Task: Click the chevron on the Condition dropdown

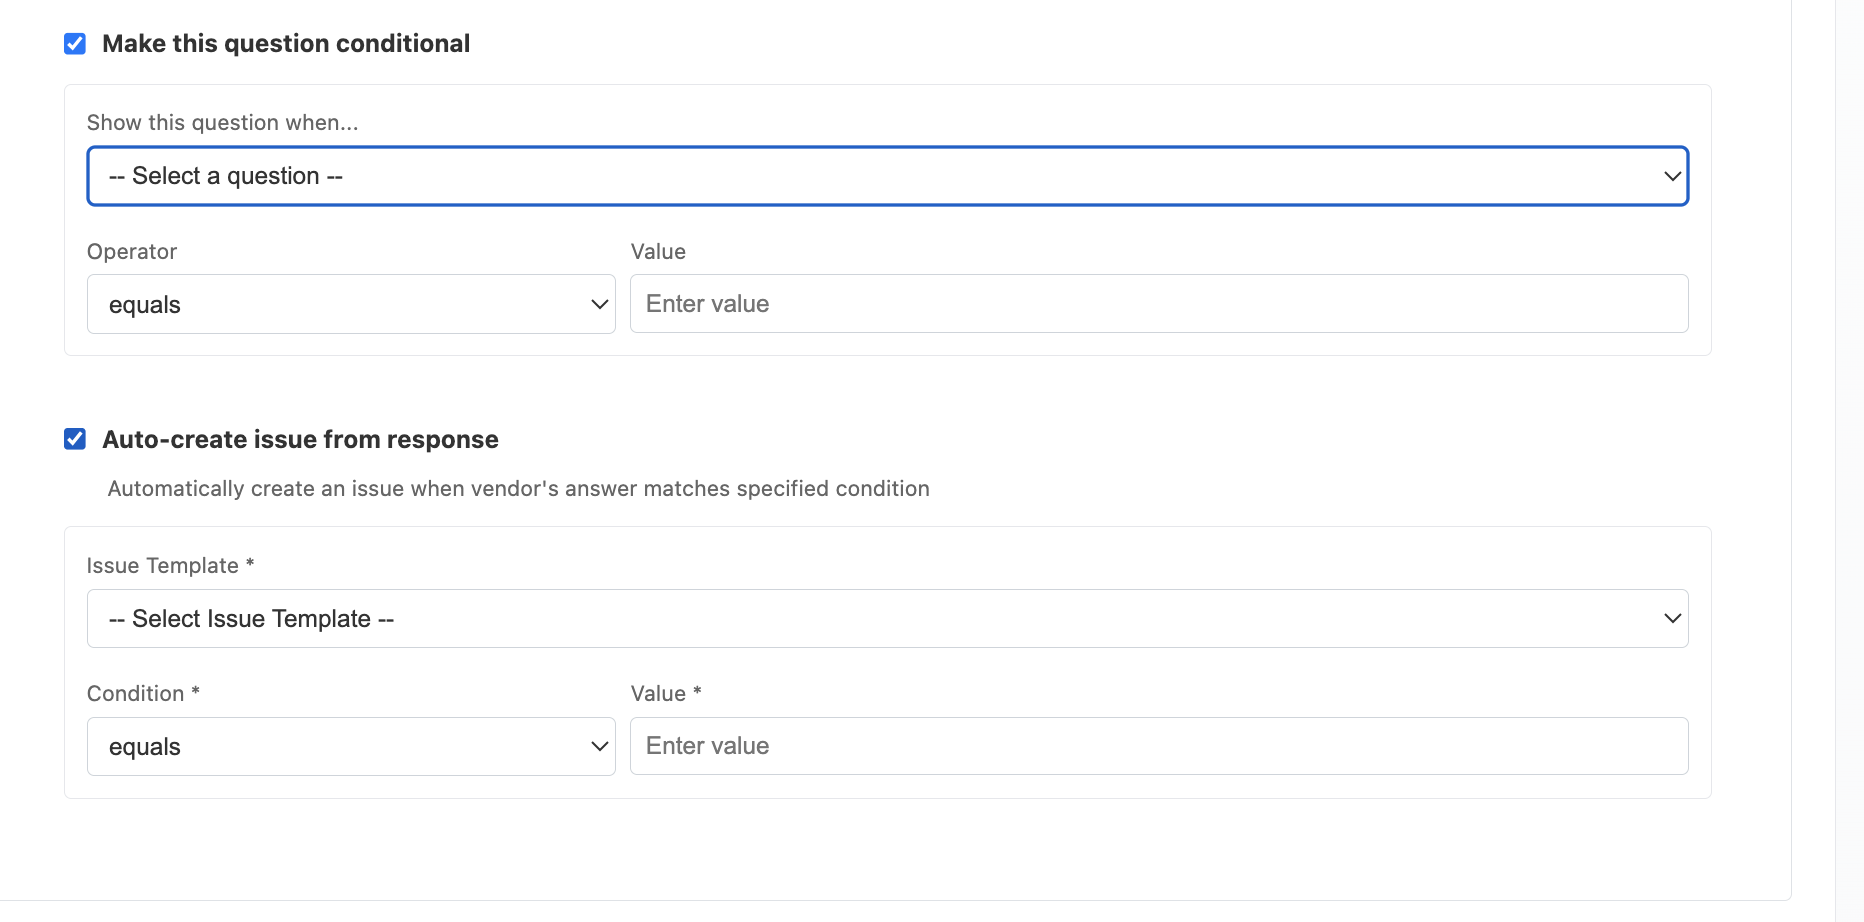Action: [598, 746]
